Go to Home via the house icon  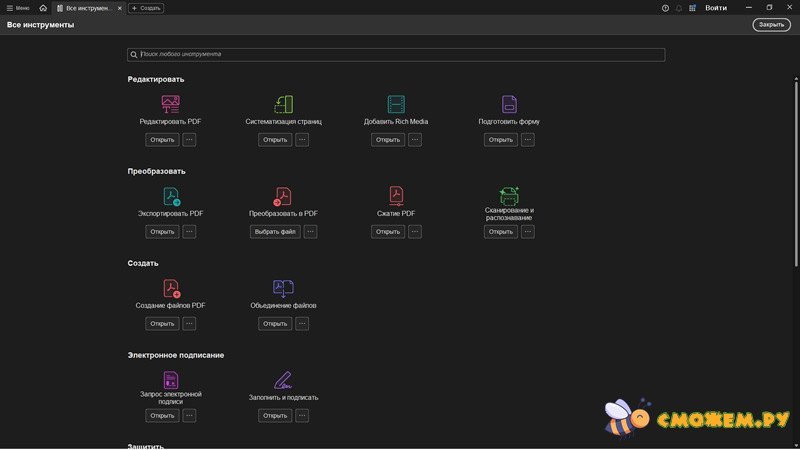[x=43, y=8]
